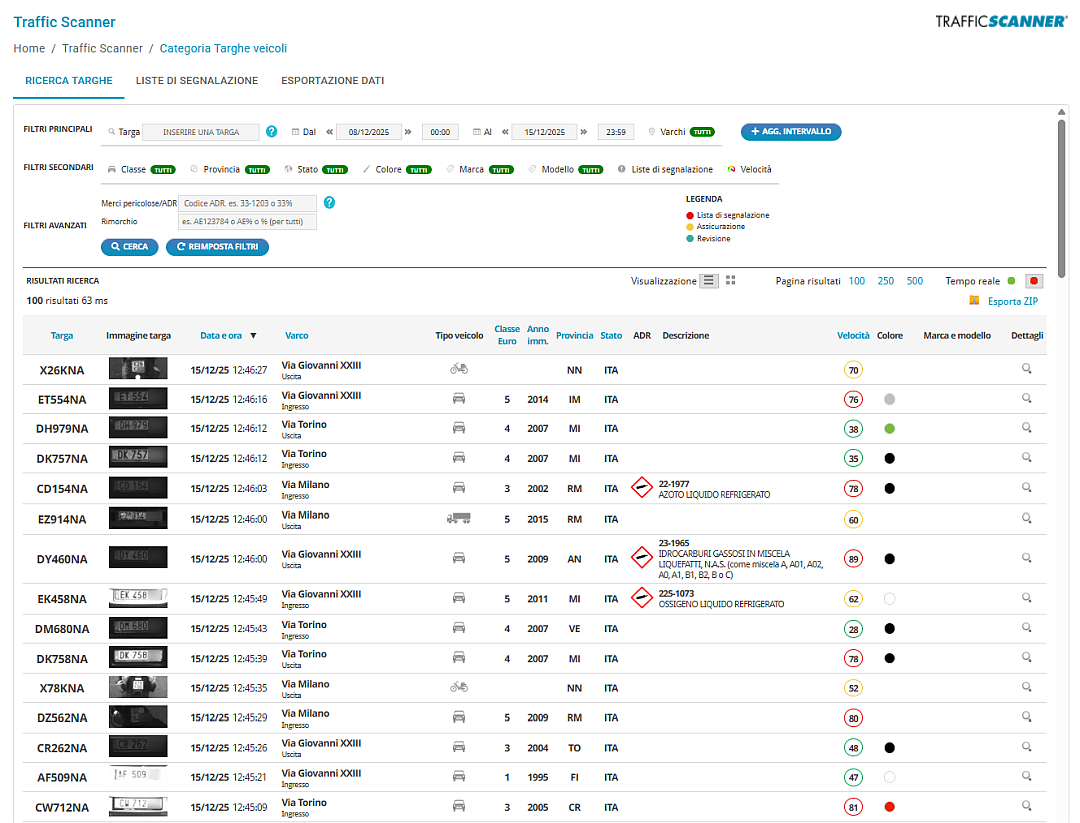
Task: Open the Varchi TUTTI filter dropdown
Action: pyautogui.click(x=703, y=132)
